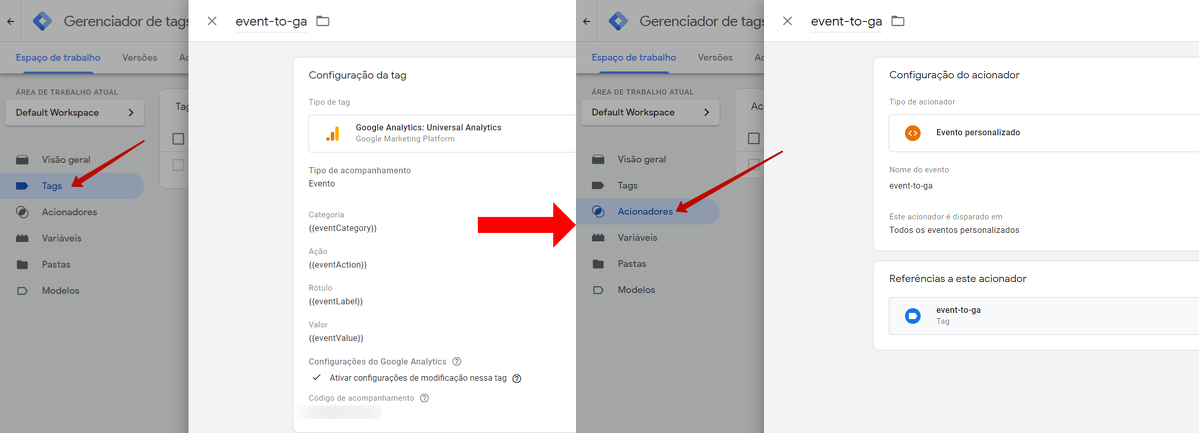Close the tag configuration panel with the X
The width and height of the screenshot is (1199, 433).
point(212,21)
